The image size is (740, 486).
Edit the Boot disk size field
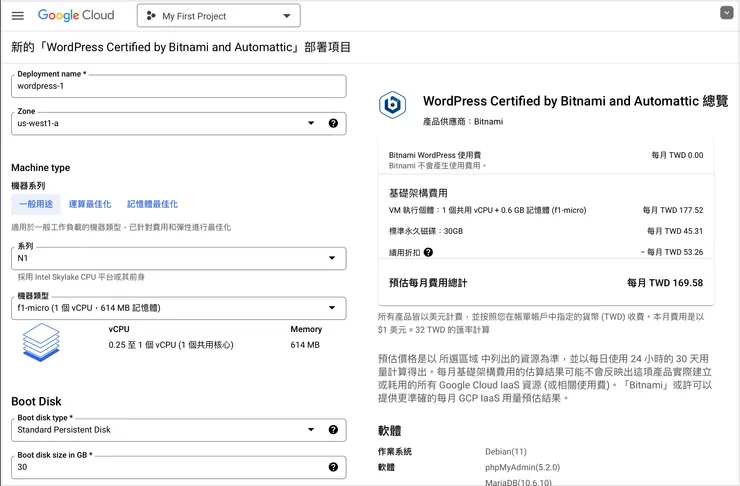[178, 467]
